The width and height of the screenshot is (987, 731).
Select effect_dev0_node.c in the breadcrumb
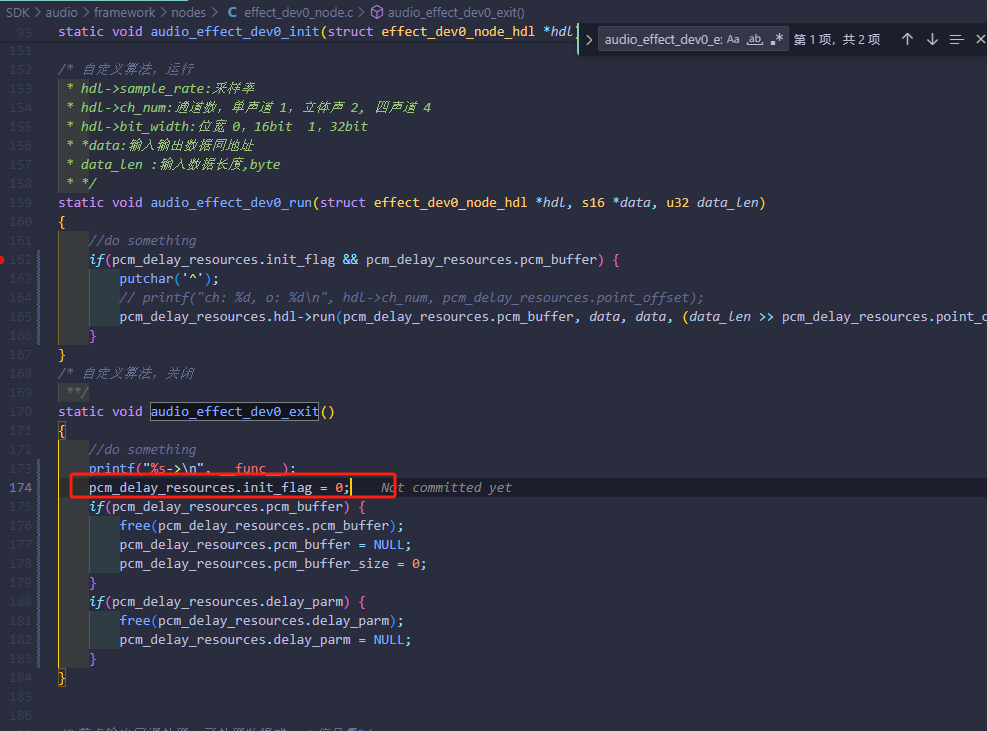[298, 13]
